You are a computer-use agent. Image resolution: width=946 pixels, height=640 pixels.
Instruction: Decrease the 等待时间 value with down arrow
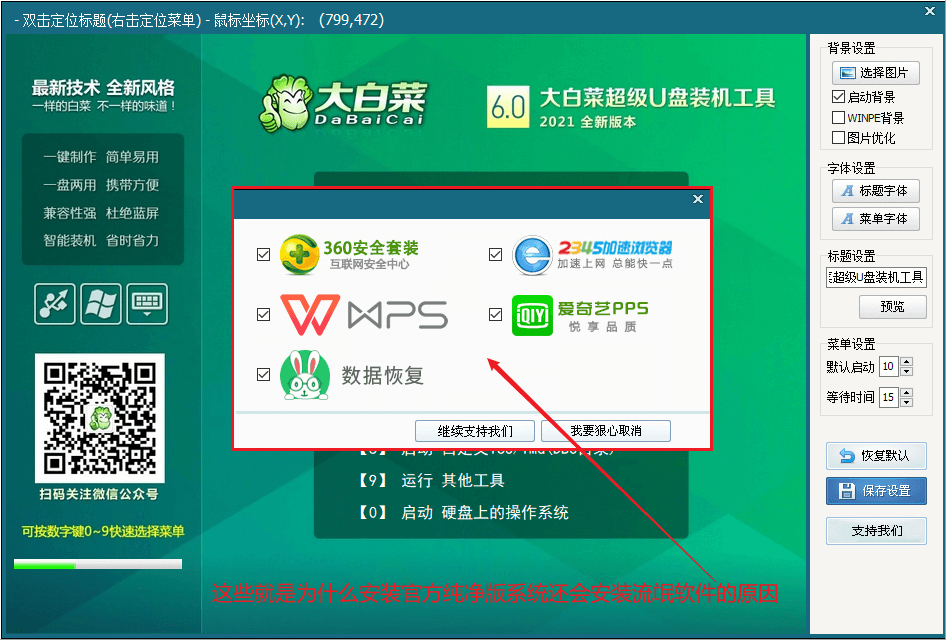[x=906, y=402]
